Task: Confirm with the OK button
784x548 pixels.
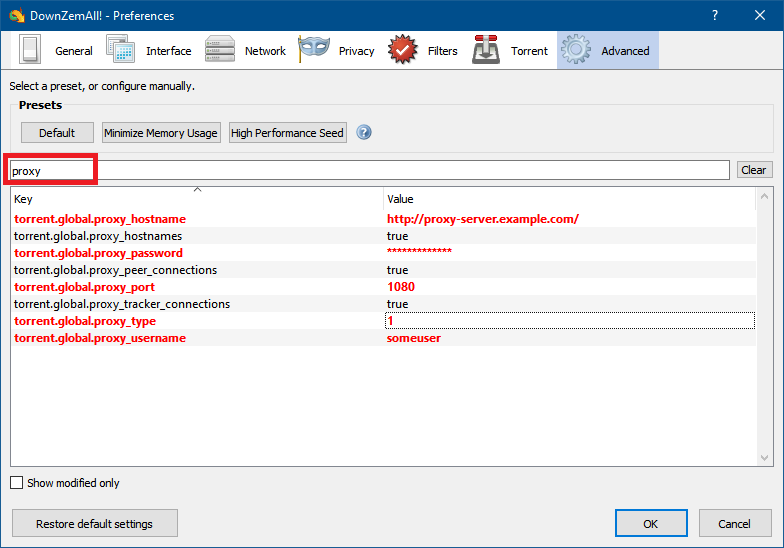Action: point(650,524)
